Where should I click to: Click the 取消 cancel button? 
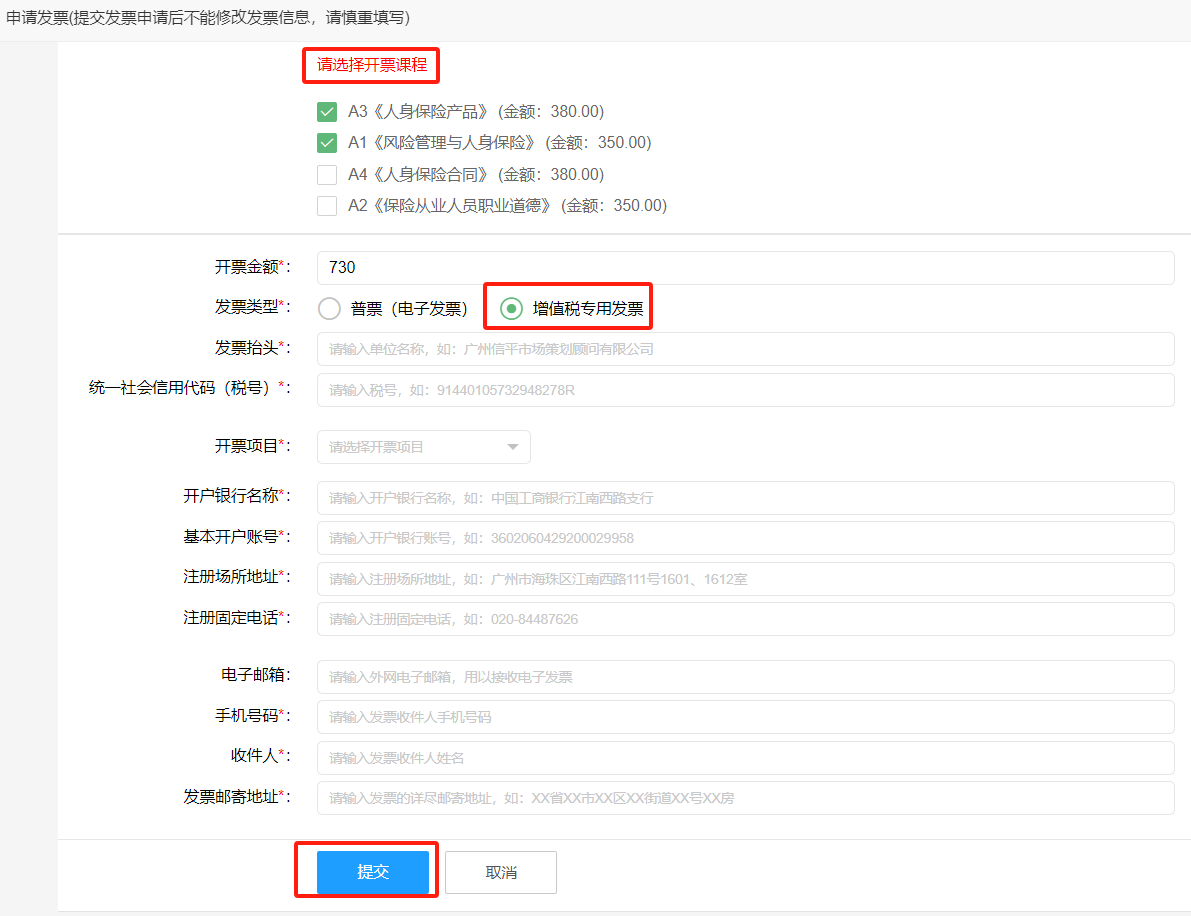500,871
